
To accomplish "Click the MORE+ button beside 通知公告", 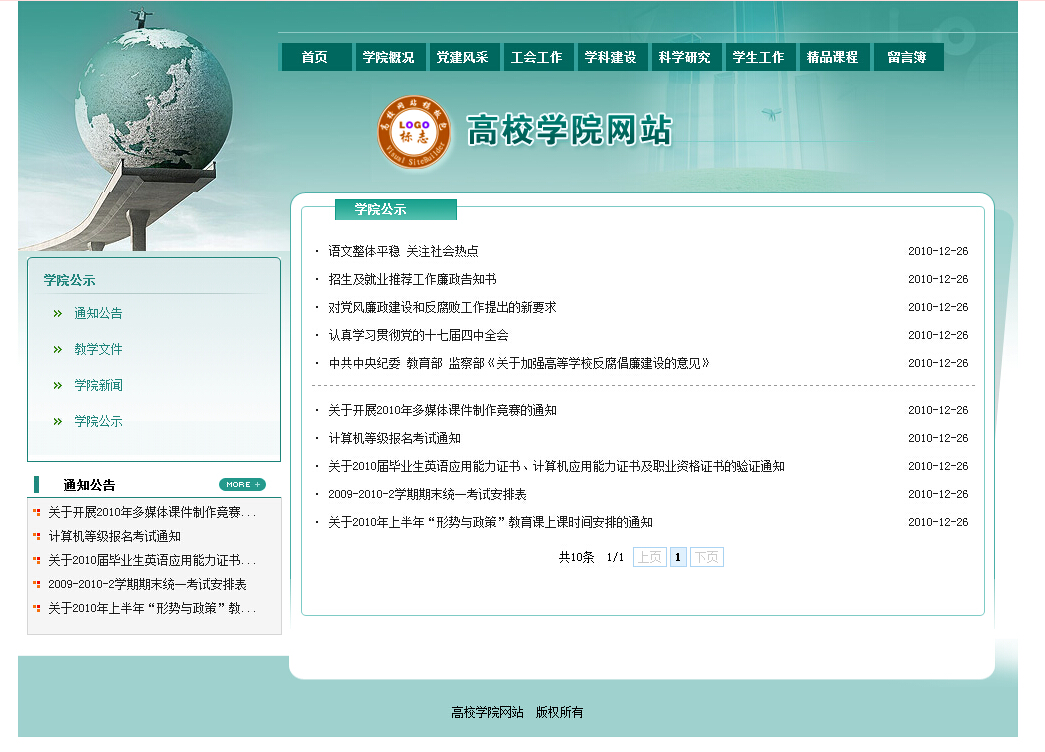I will [242, 485].
